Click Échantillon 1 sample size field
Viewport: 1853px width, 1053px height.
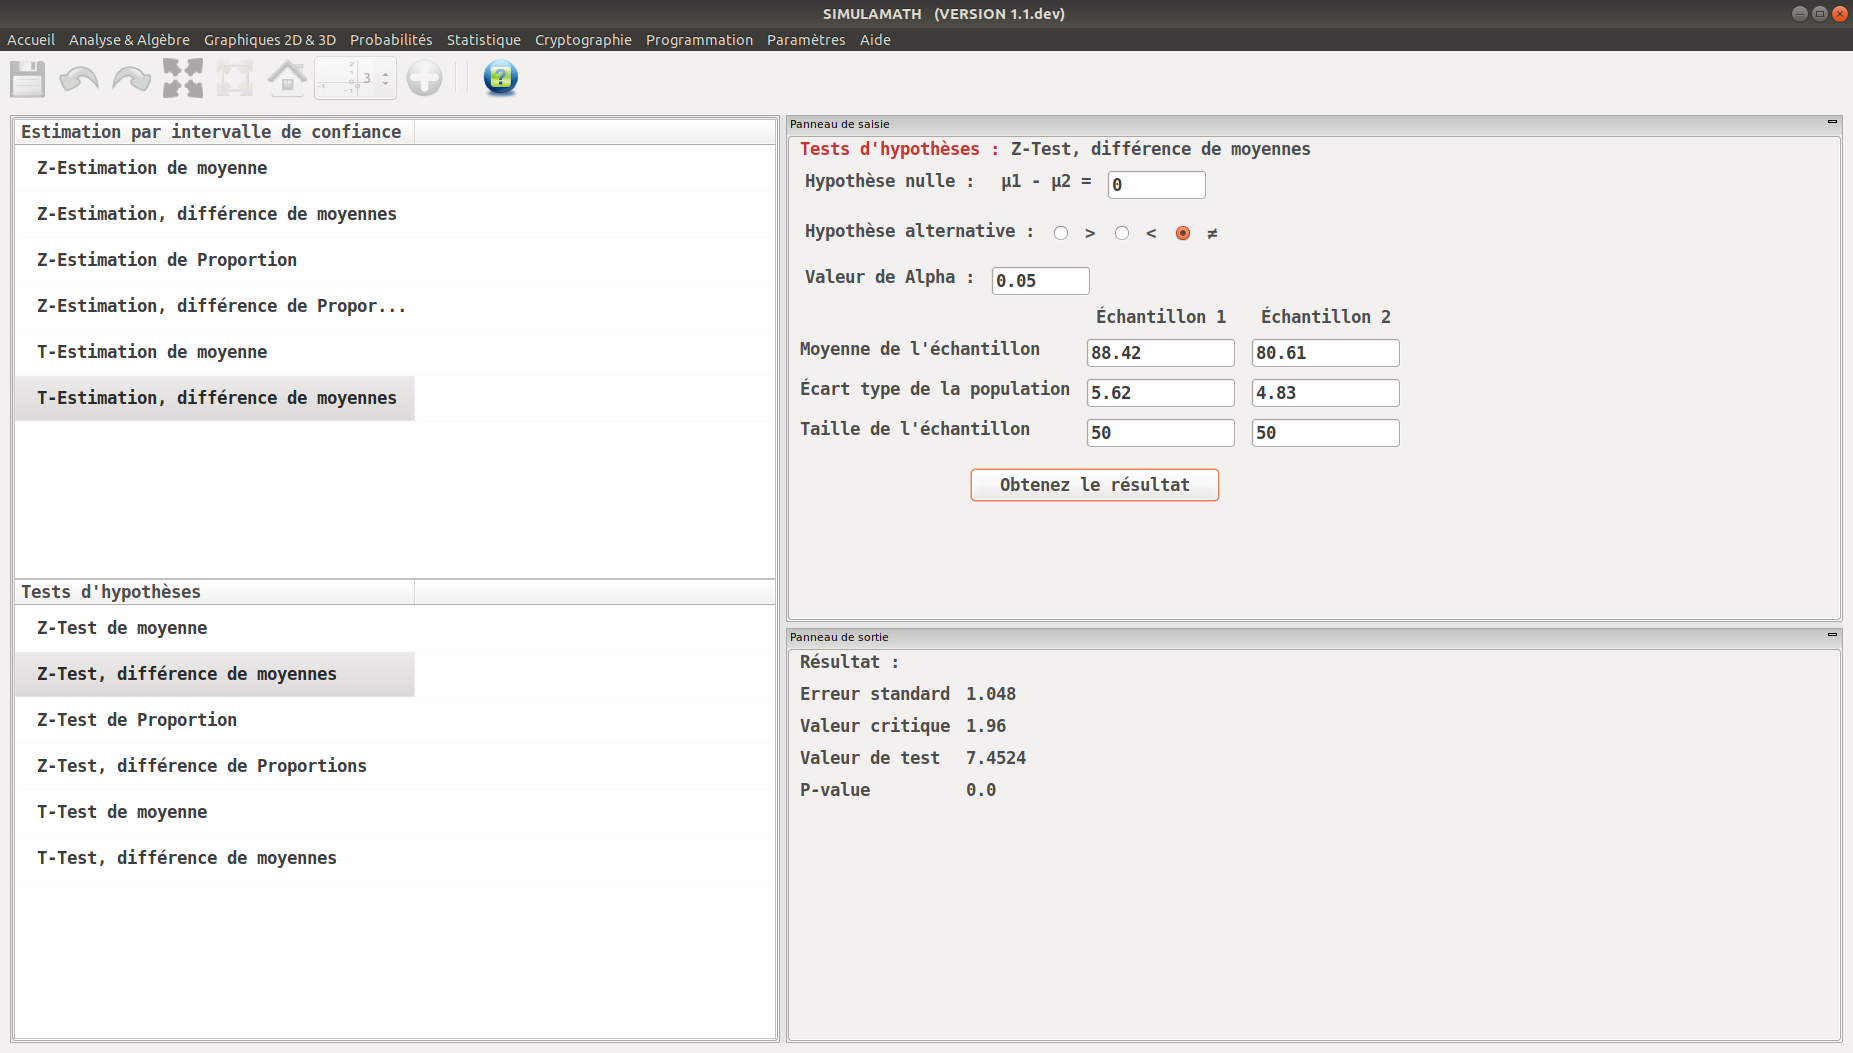tap(1160, 433)
